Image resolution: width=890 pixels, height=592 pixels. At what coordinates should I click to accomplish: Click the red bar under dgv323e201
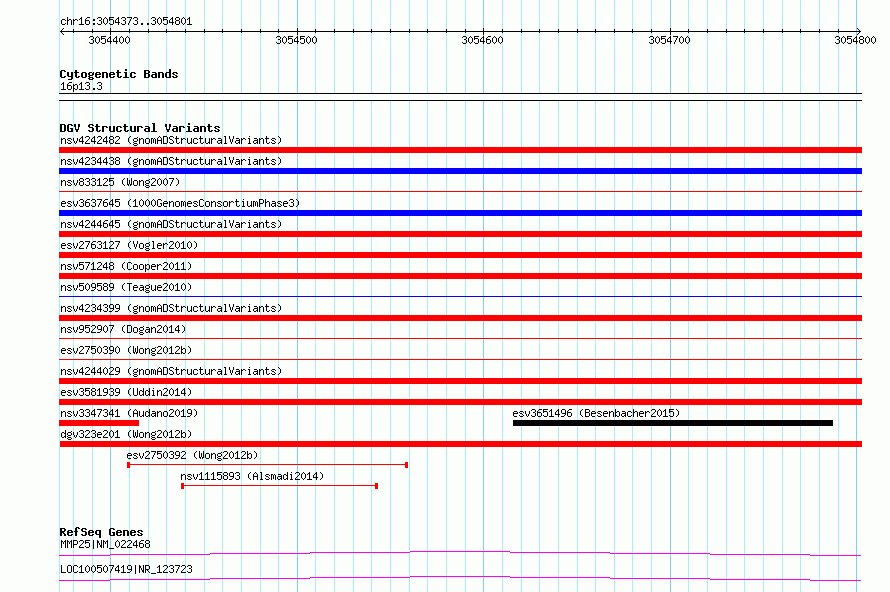pyautogui.click(x=460, y=444)
